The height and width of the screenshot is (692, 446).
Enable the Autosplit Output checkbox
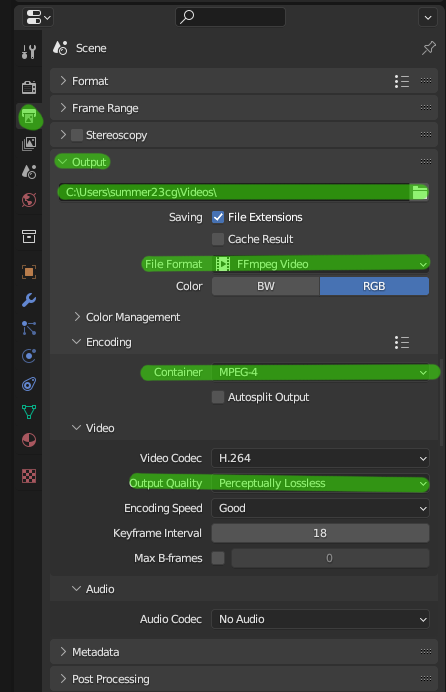218,397
